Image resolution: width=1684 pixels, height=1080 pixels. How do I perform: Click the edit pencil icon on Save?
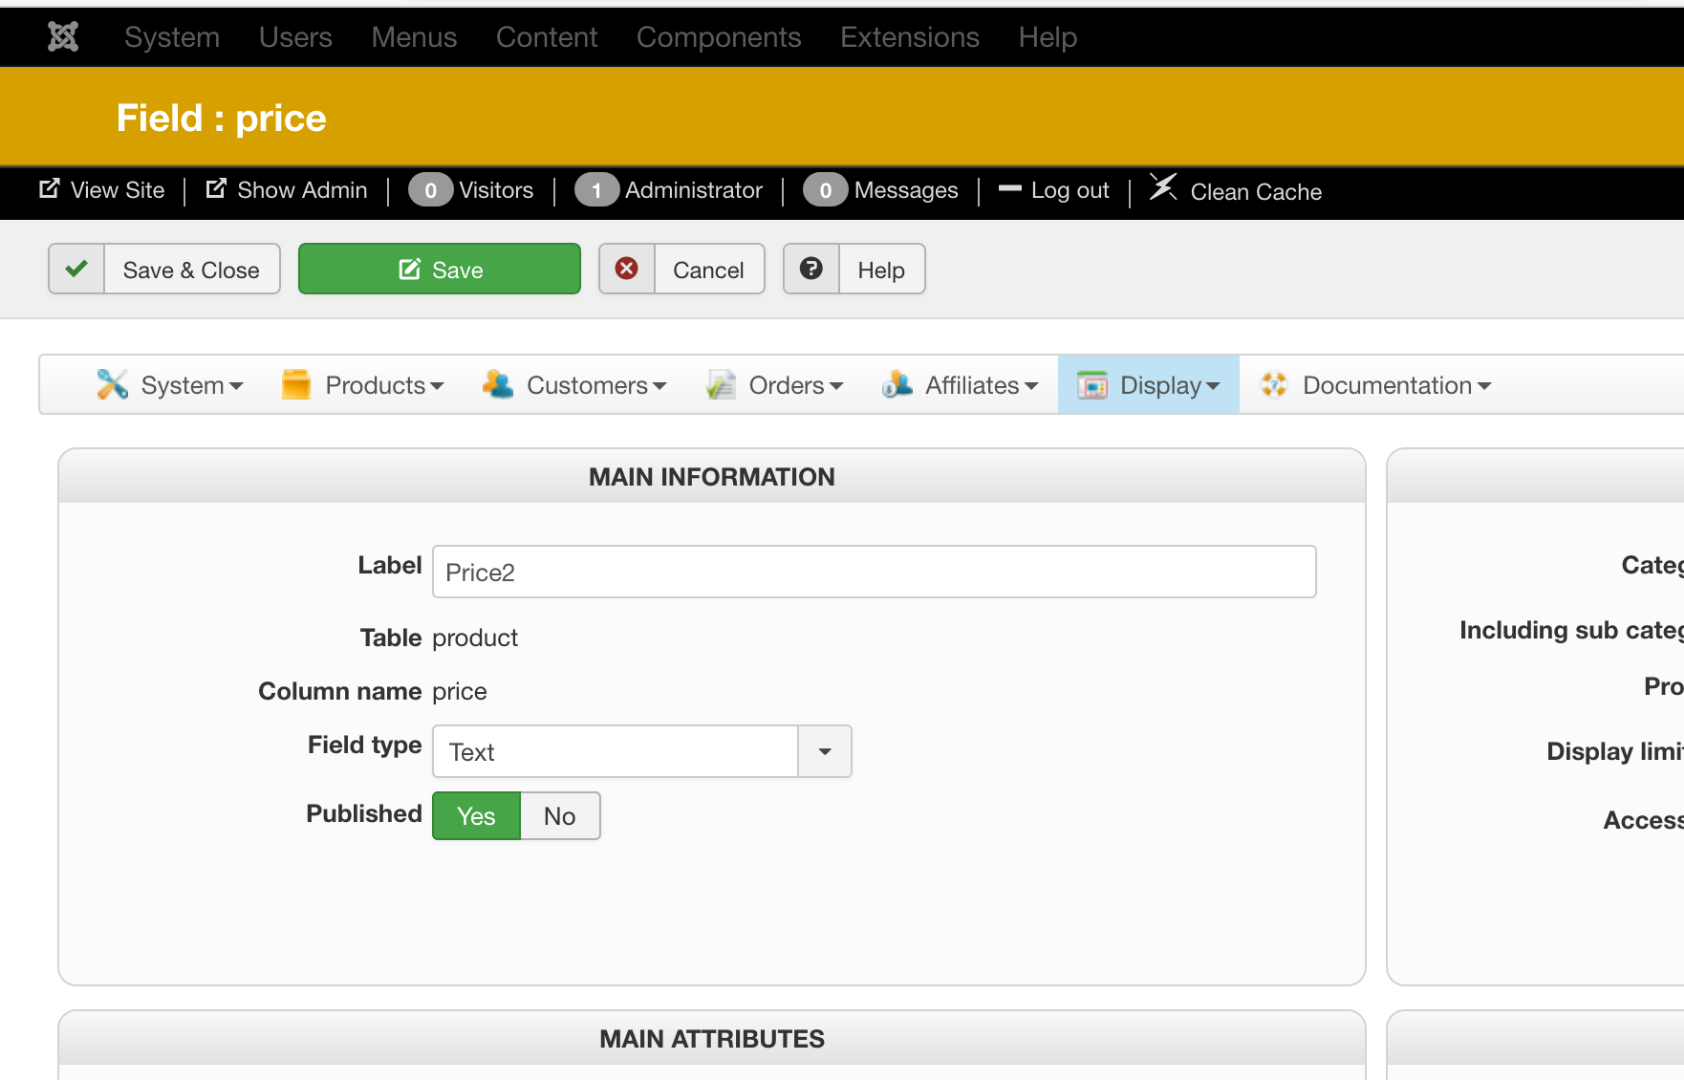tap(410, 269)
